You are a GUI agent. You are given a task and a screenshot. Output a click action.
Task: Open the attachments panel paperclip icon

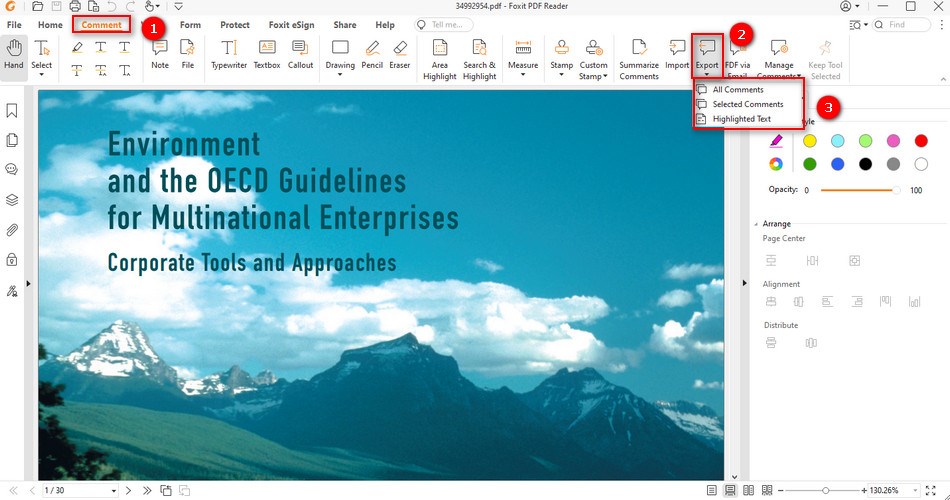click(x=13, y=229)
